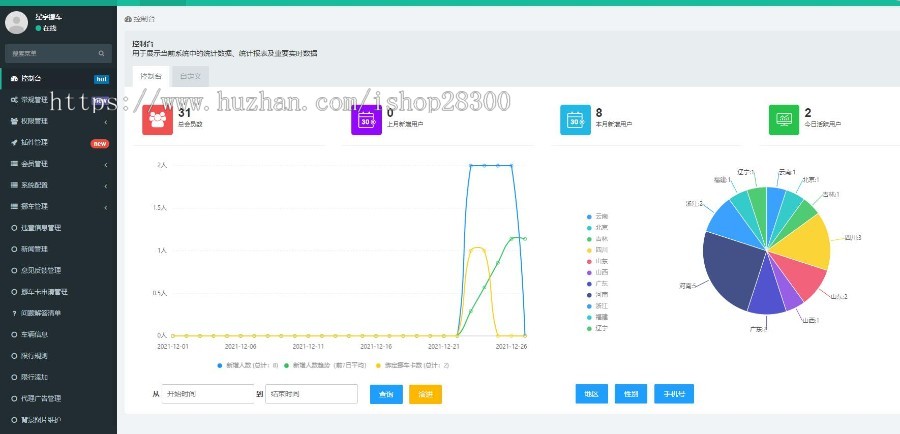Toggle 云南 in the pie chart legend
900x434 pixels.
click(x=598, y=216)
